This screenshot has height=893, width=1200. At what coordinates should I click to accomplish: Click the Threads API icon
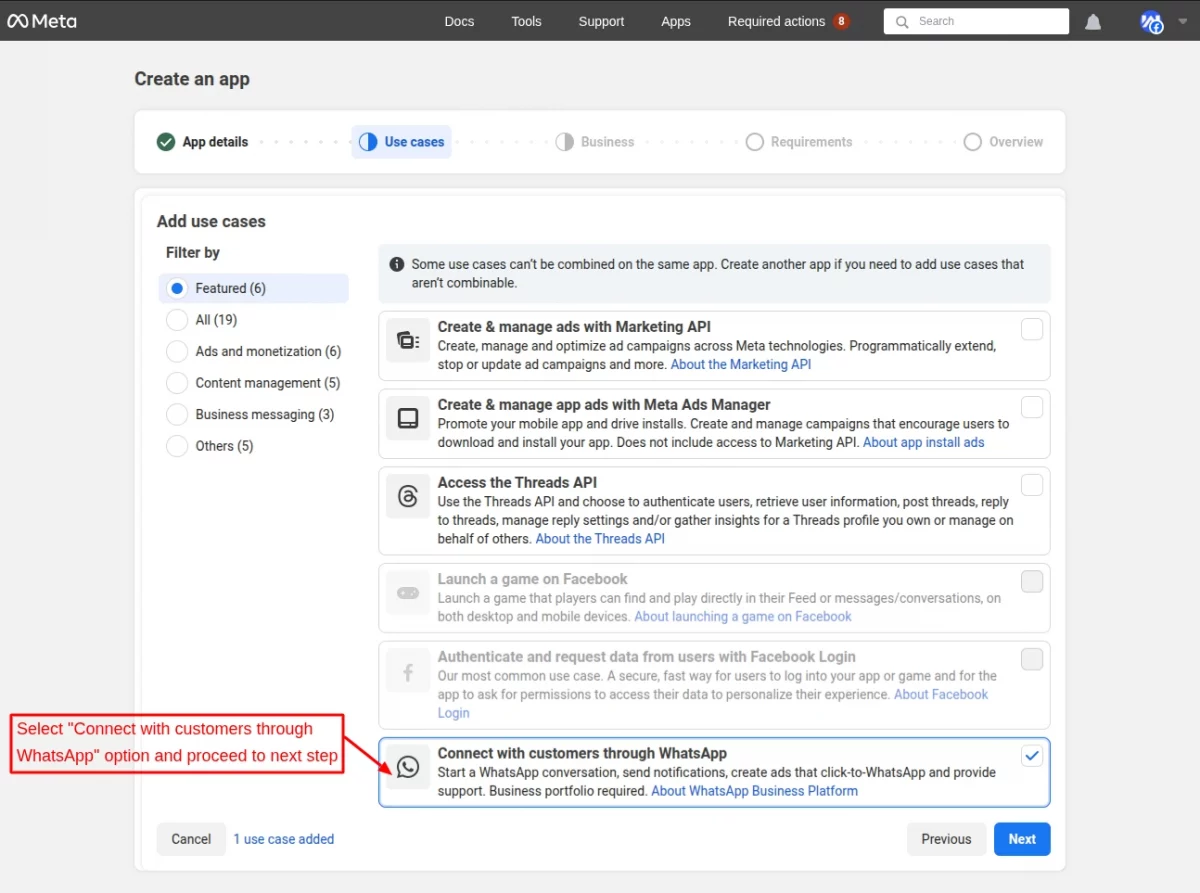408,497
